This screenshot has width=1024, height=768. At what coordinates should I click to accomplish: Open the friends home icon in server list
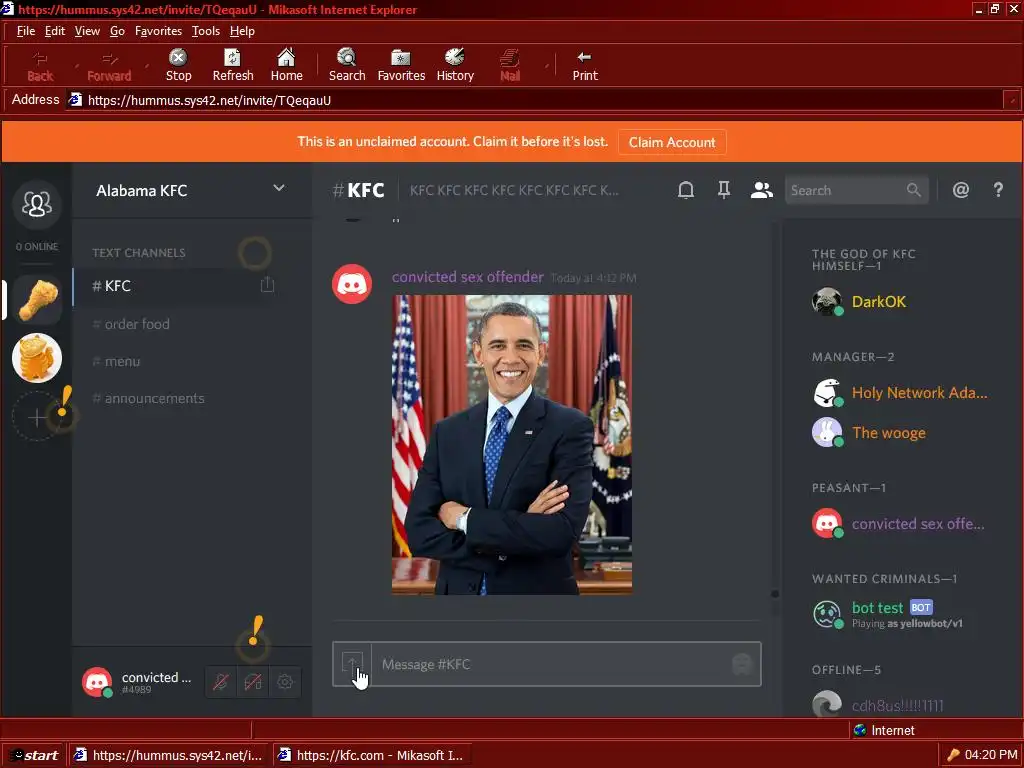(37, 204)
